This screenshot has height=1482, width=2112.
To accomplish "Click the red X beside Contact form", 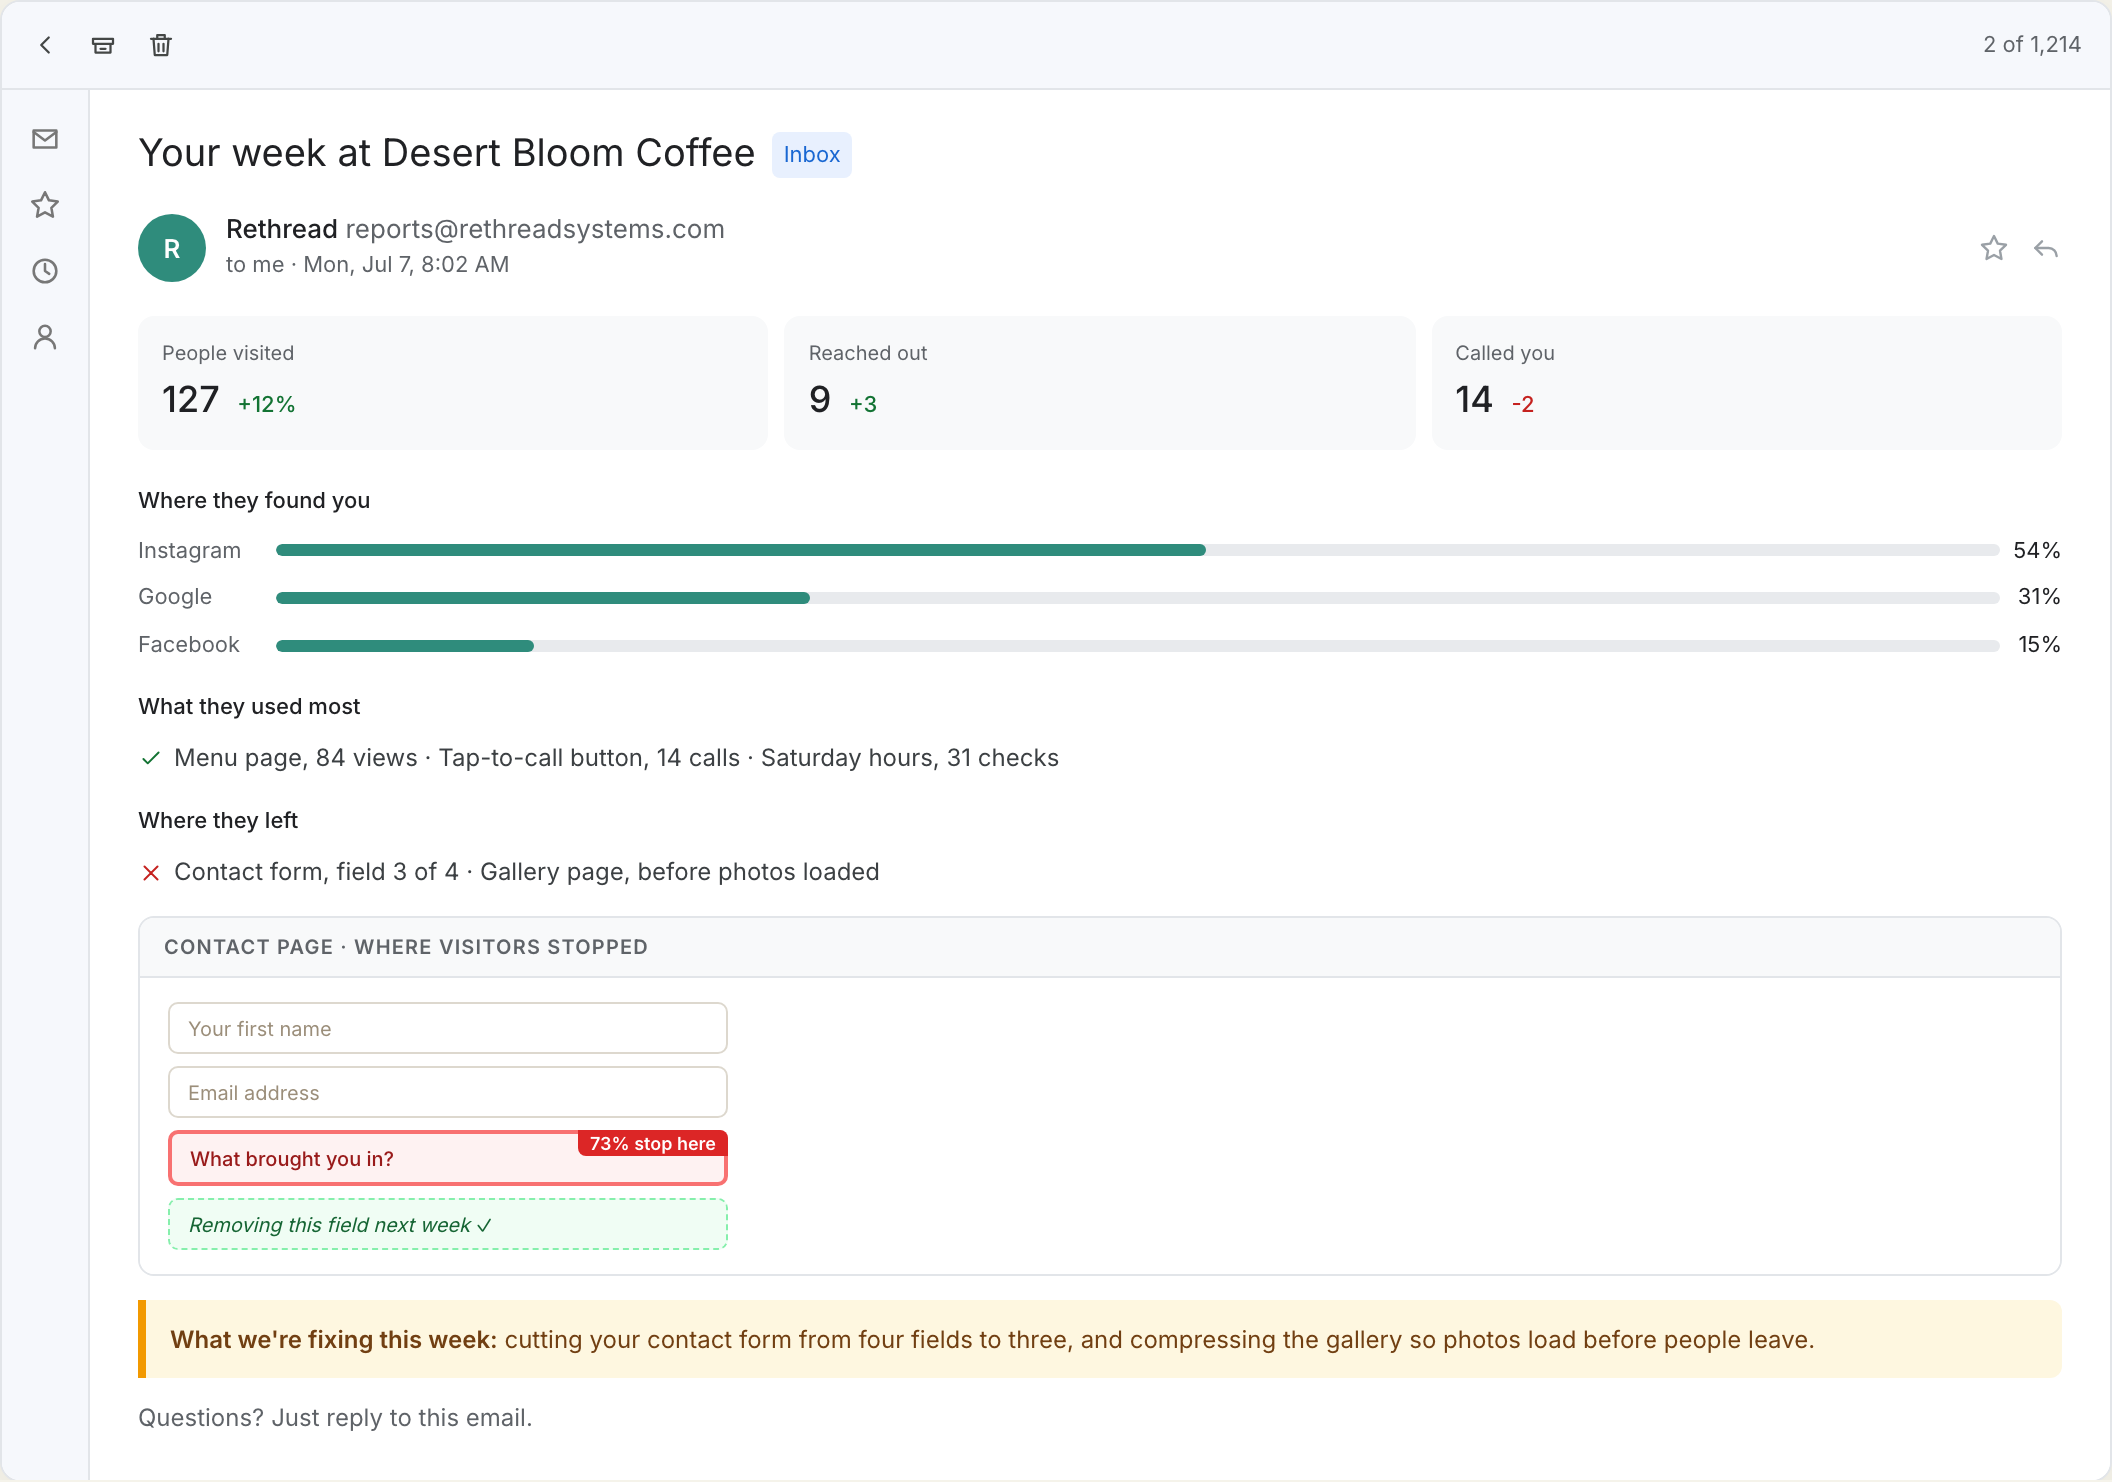I will click(x=151, y=873).
